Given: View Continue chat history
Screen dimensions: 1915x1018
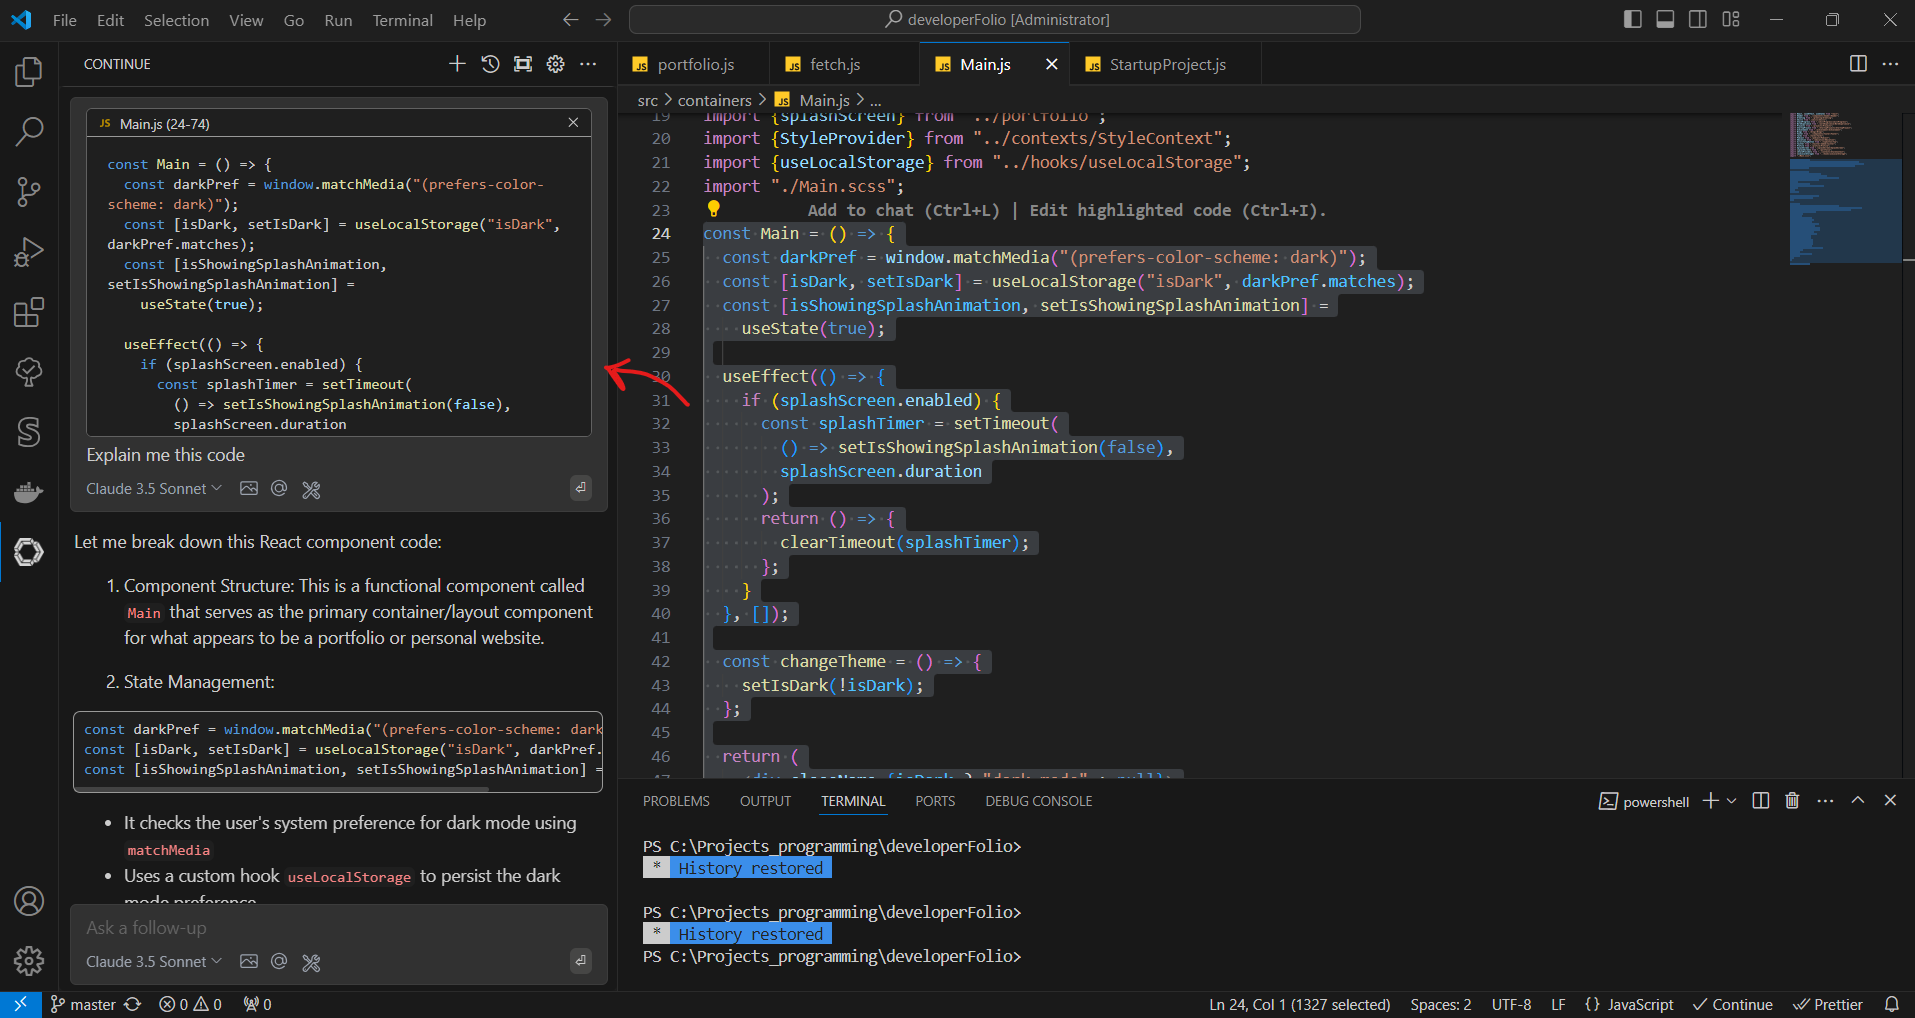Looking at the screenshot, I should point(490,64).
